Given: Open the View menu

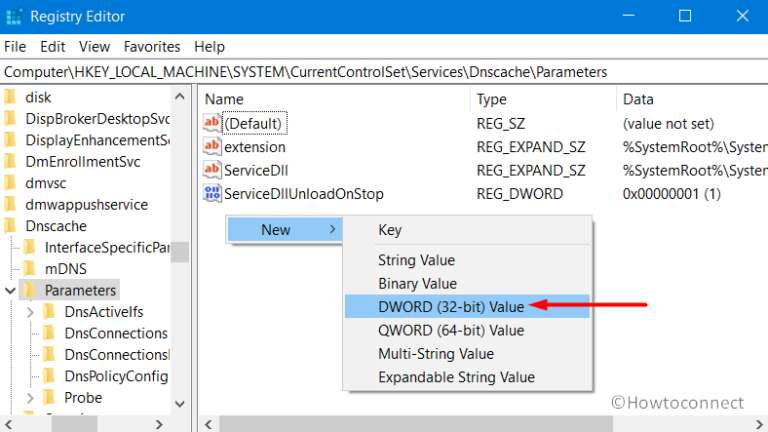Looking at the screenshot, I should coord(95,47).
